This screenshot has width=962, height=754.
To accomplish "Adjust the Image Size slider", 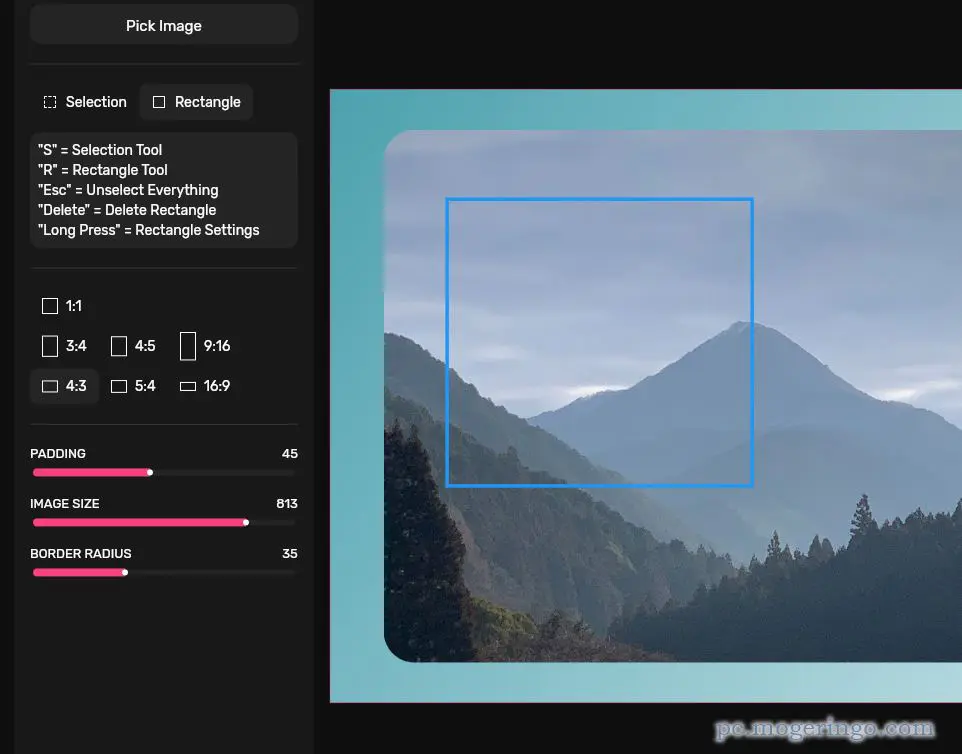I will pos(164,523).
